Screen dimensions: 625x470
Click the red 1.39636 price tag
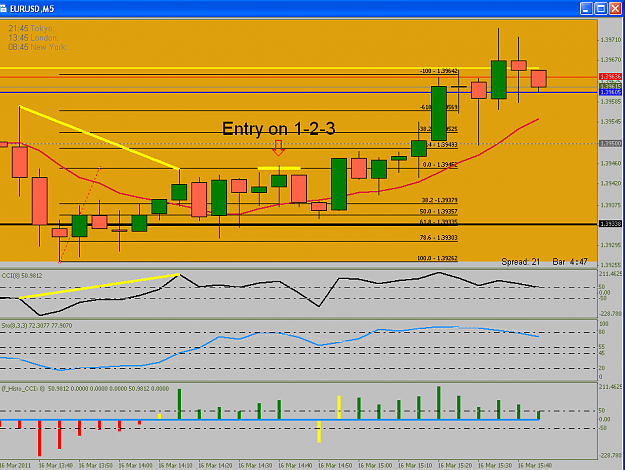tap(611, 77)
